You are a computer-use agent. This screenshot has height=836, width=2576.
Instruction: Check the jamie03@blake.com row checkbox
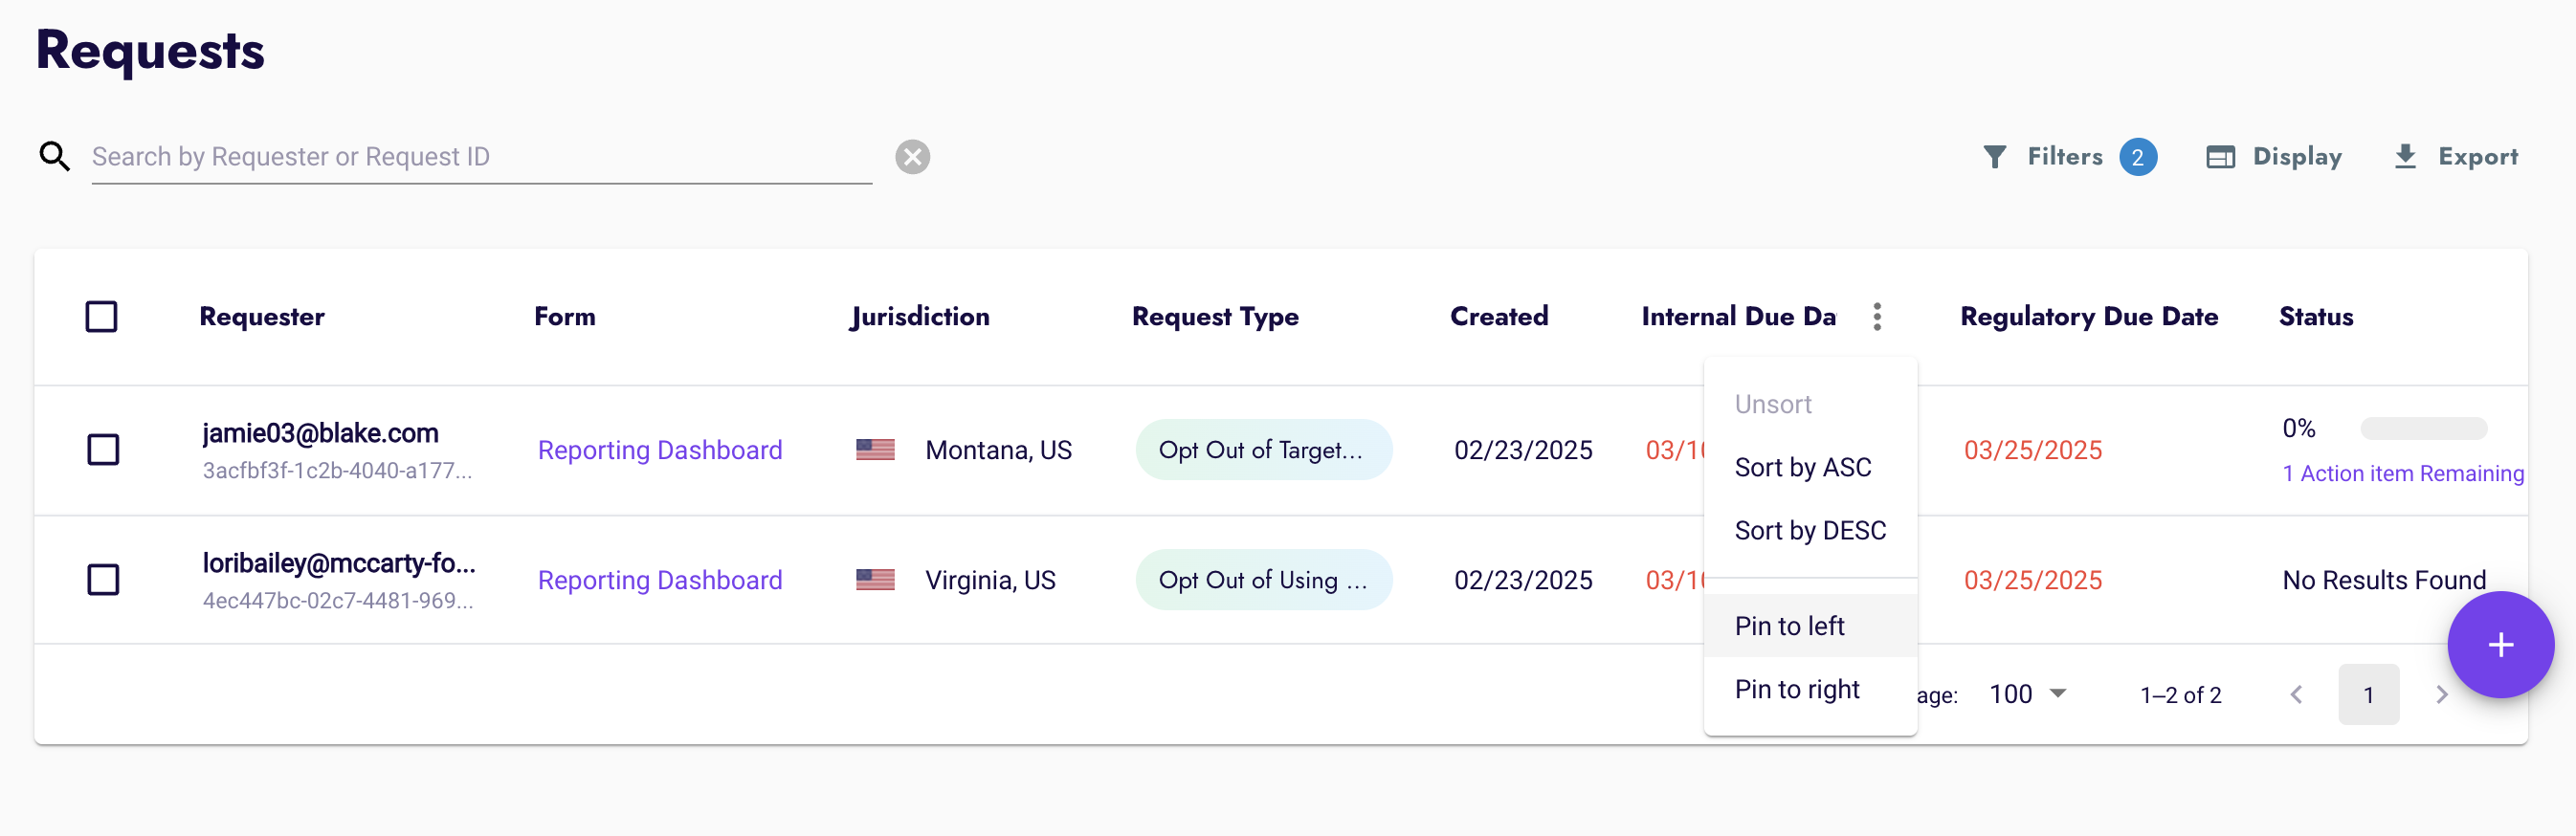click(x=103, y=450)
